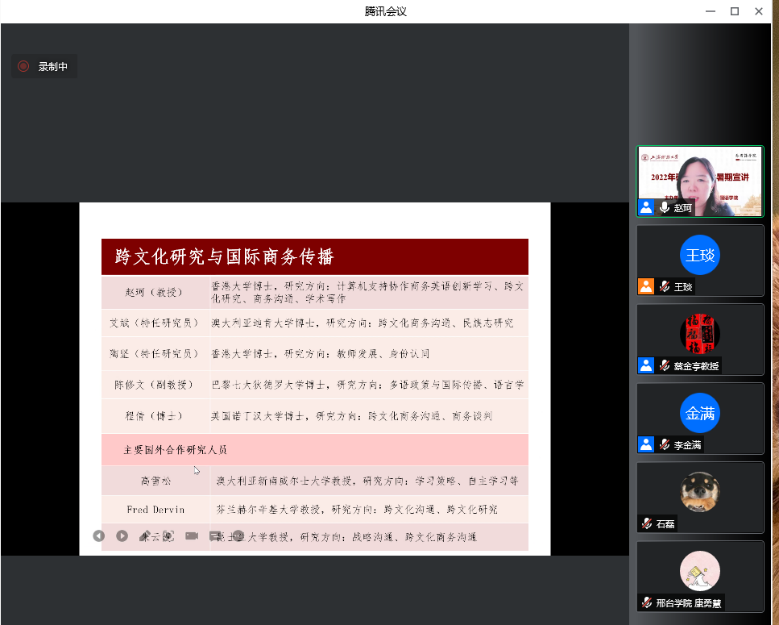Click the slide title 跨文化研究与国际商务传播

[x=225, y=256]
